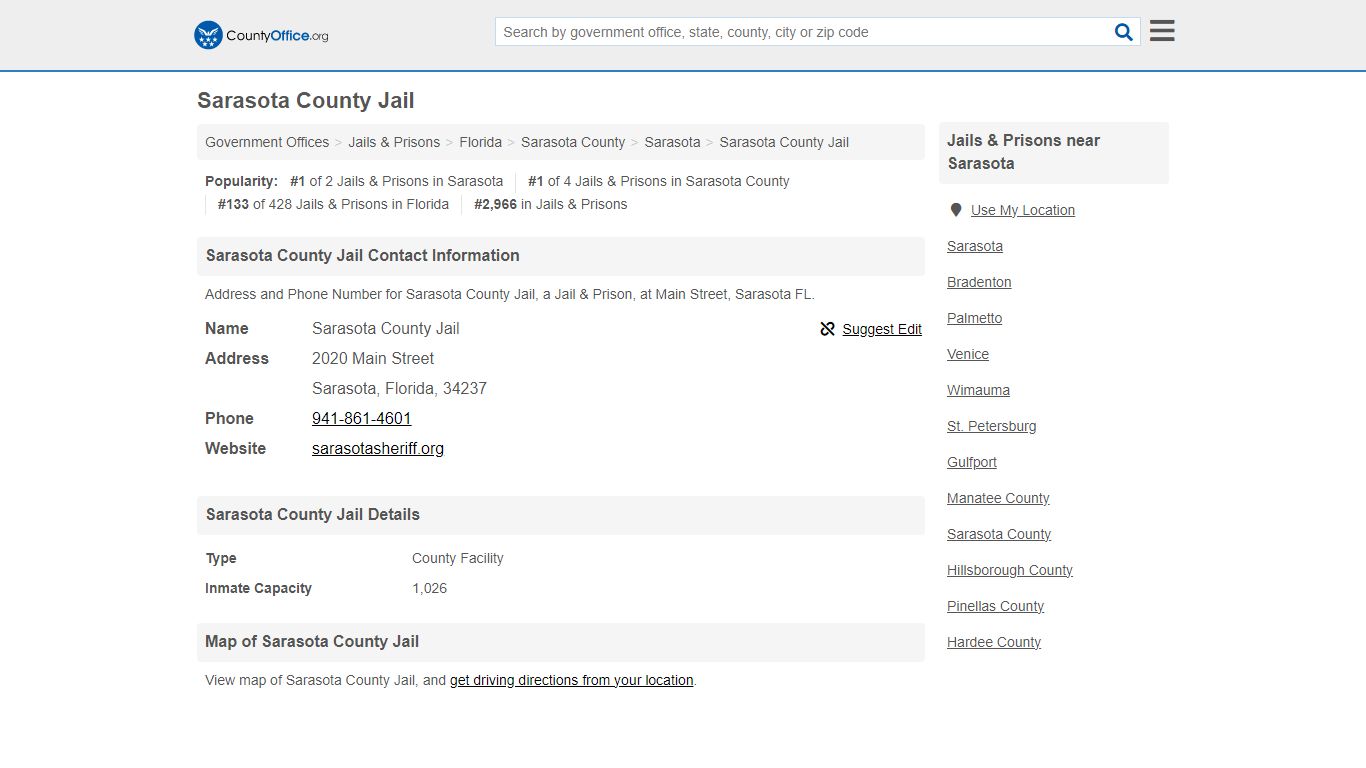Click Use My Location link
1366x768 pixels.
click(1023, 210)
